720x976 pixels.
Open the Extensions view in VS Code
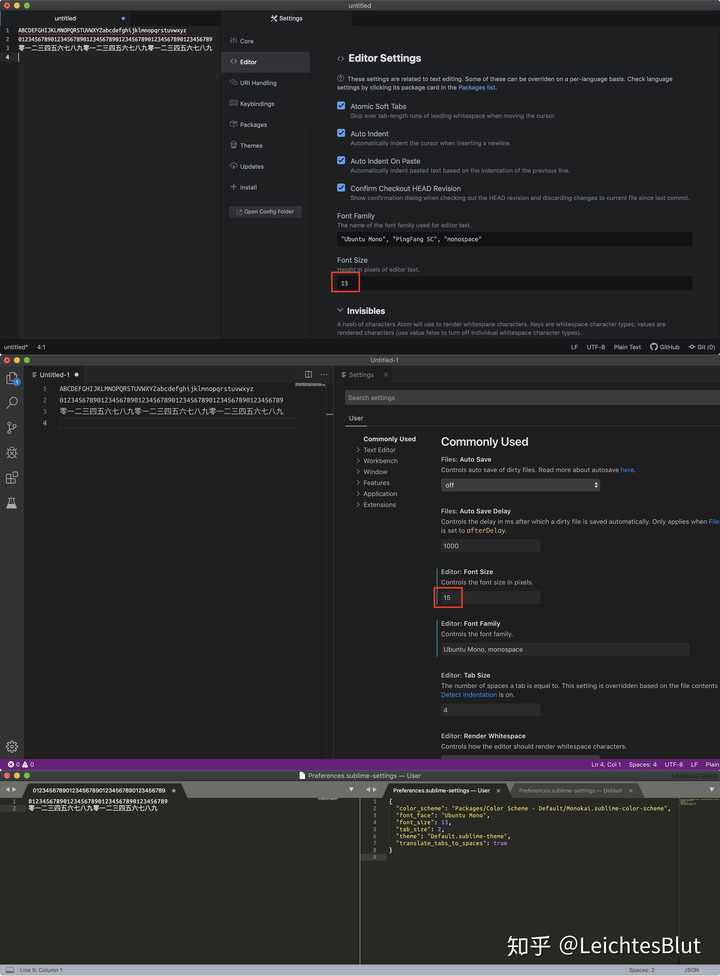(x=12, y=477)
